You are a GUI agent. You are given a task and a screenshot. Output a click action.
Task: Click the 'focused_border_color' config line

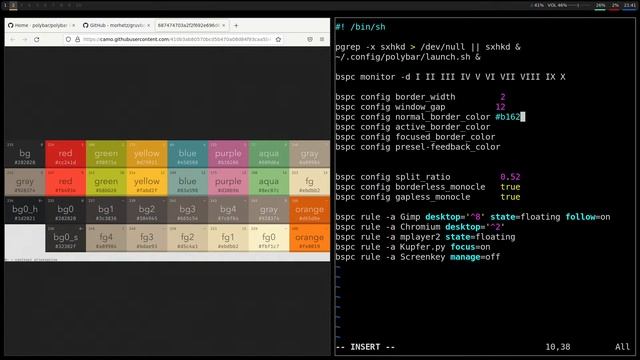pyautogui.click(x=415, y=137)
